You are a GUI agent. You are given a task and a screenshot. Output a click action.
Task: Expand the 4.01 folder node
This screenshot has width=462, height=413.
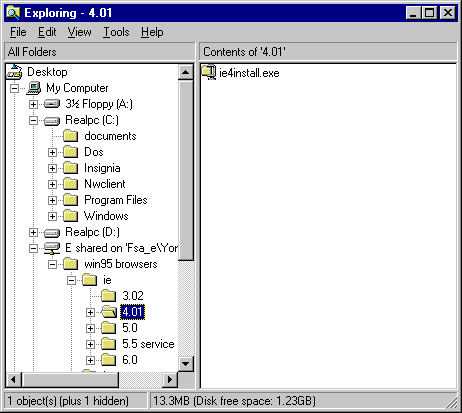[90, 312]
